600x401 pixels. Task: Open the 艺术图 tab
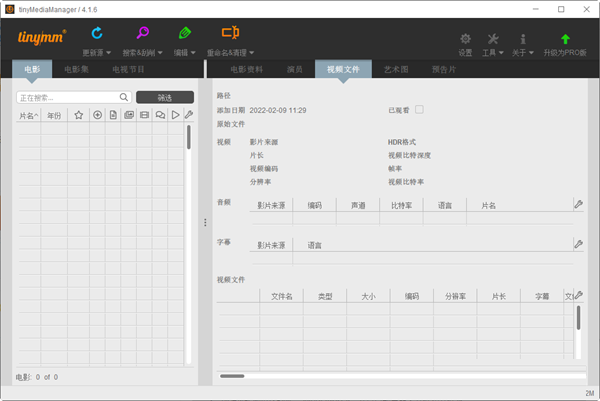[396, 69]
